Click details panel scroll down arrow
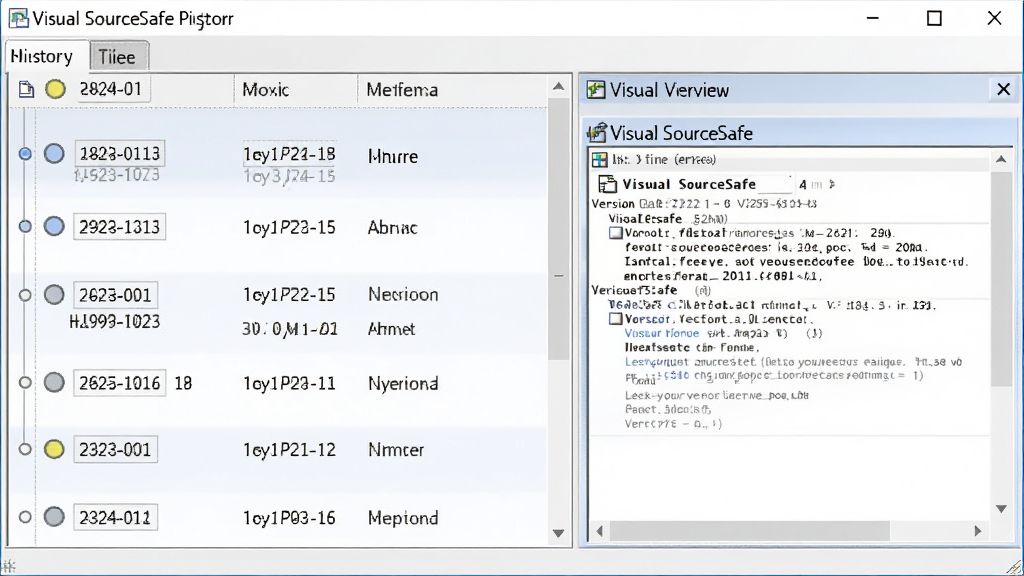The width and height of the screenshot is (1024, 576). coord(1001,509)
